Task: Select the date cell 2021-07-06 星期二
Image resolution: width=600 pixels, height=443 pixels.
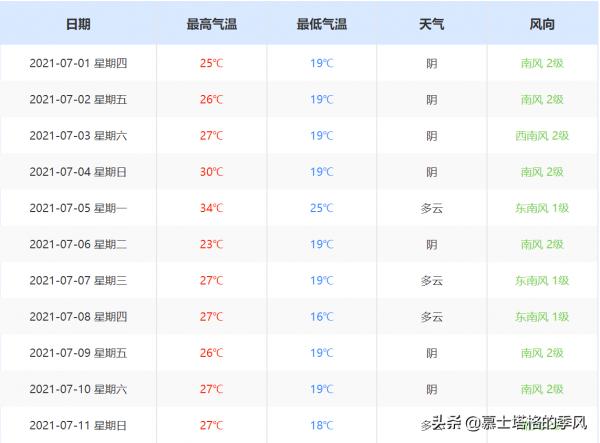Action: (x=78, y=244)
